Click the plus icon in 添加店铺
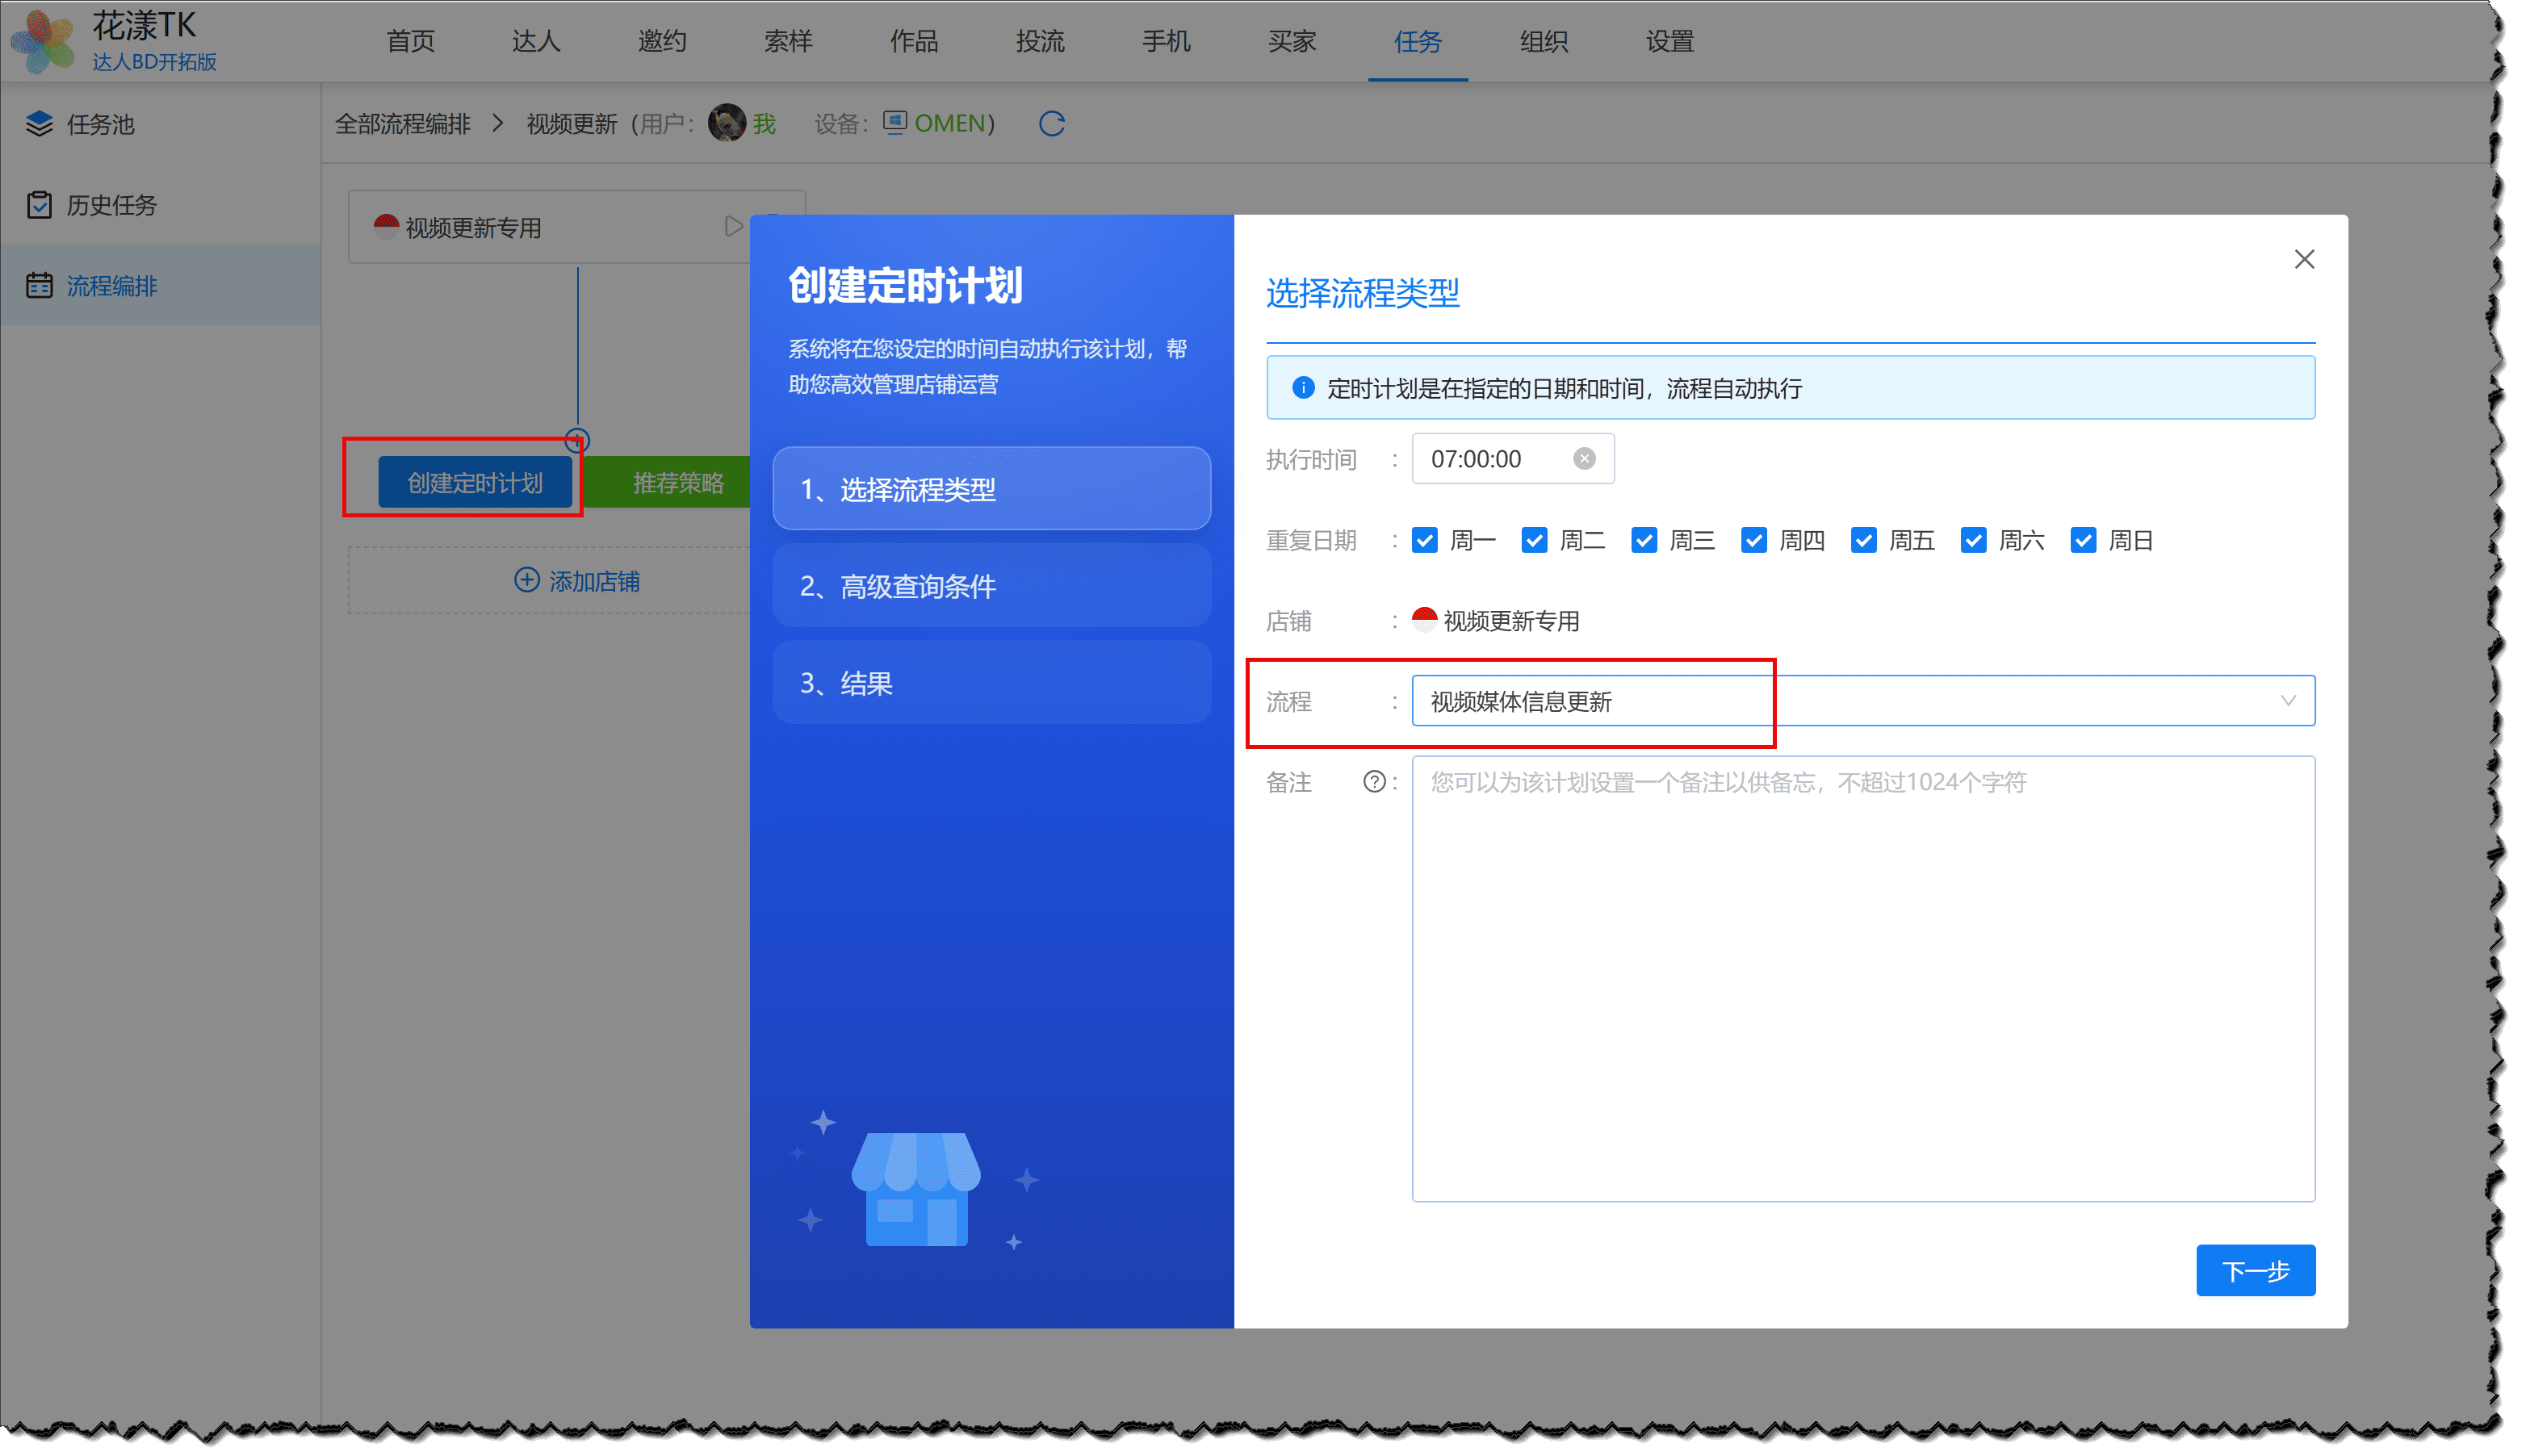The width and height of the screenshot is (2522, 1456). (526, 580)
